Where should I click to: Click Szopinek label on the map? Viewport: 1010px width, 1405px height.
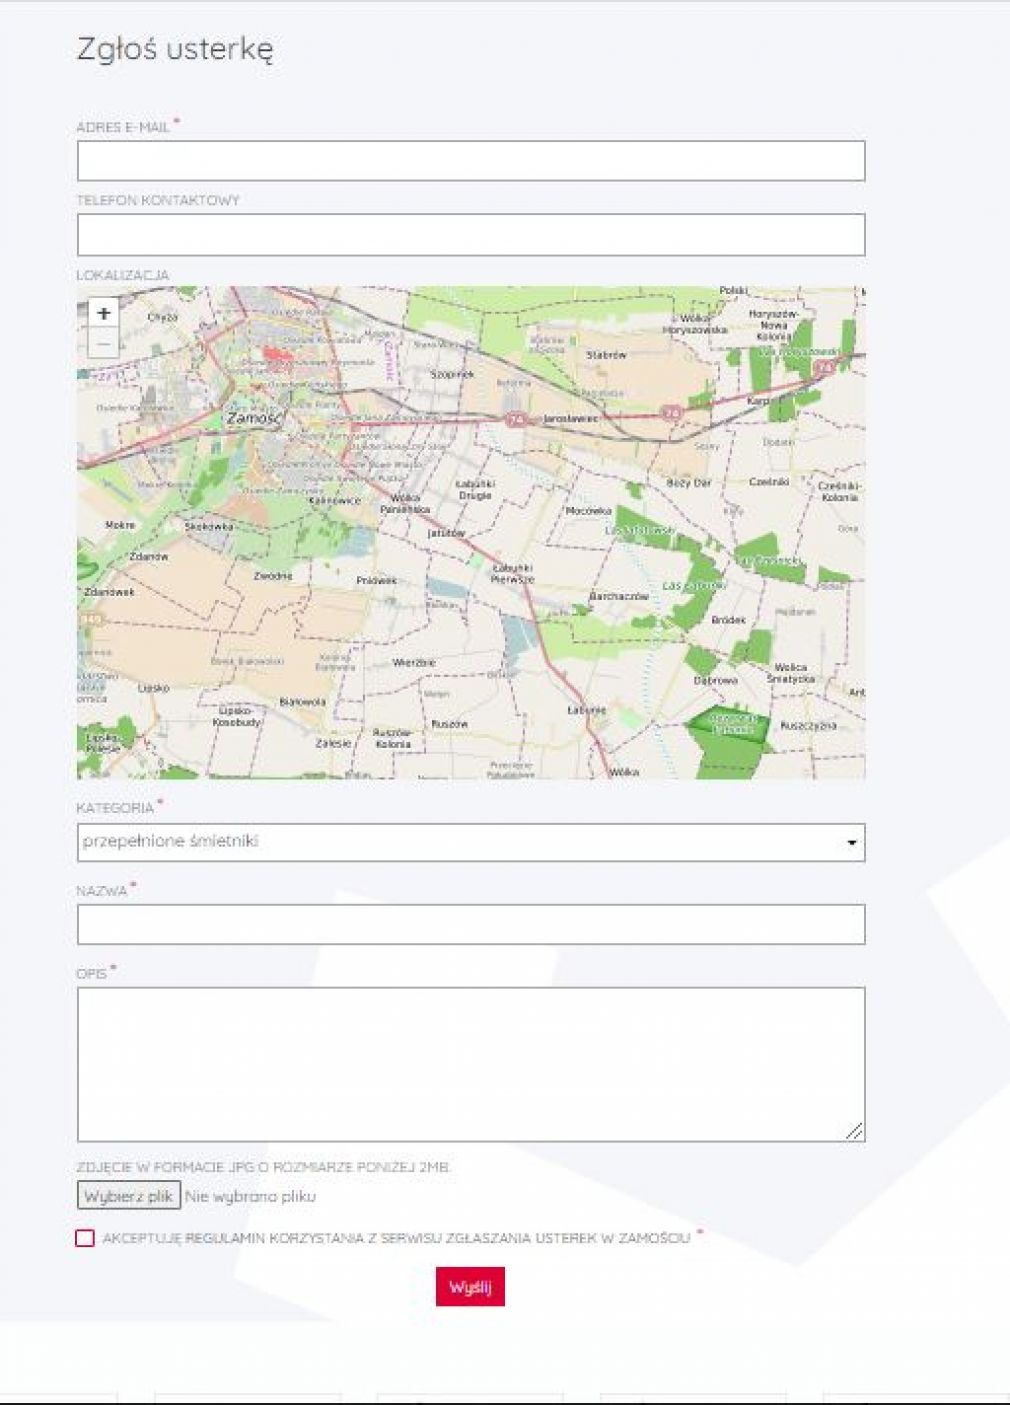[452, 374]
